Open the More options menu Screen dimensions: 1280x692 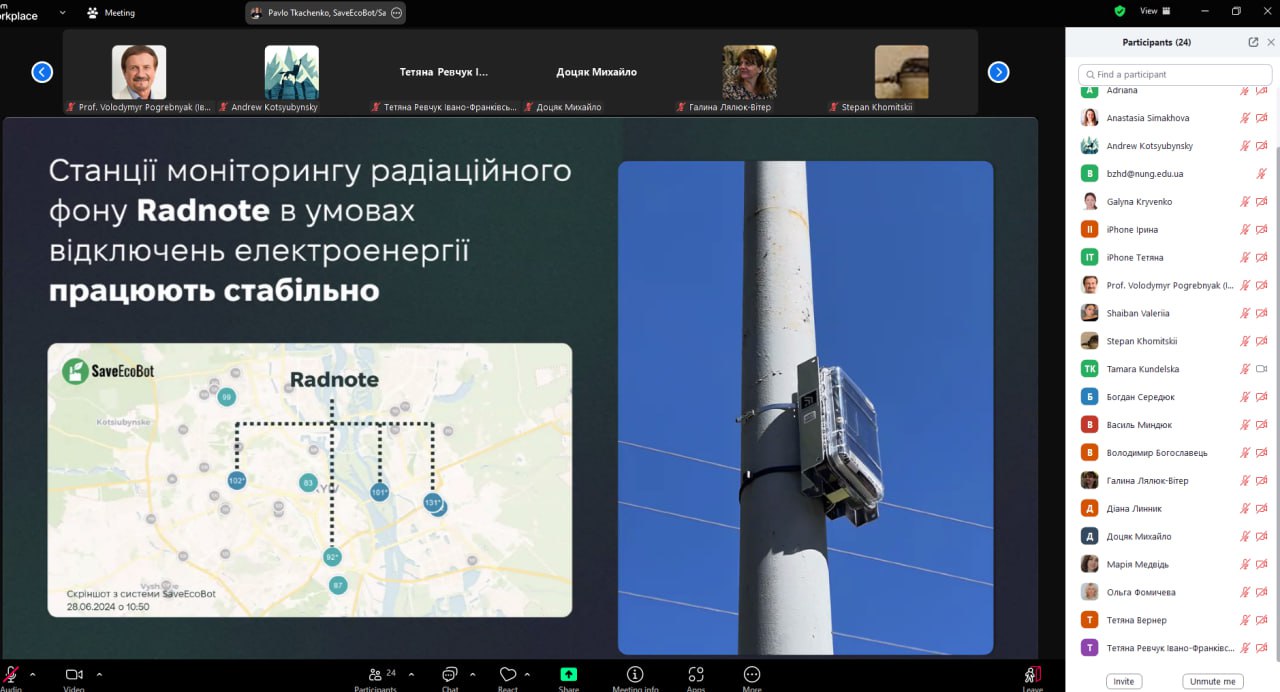752,675
